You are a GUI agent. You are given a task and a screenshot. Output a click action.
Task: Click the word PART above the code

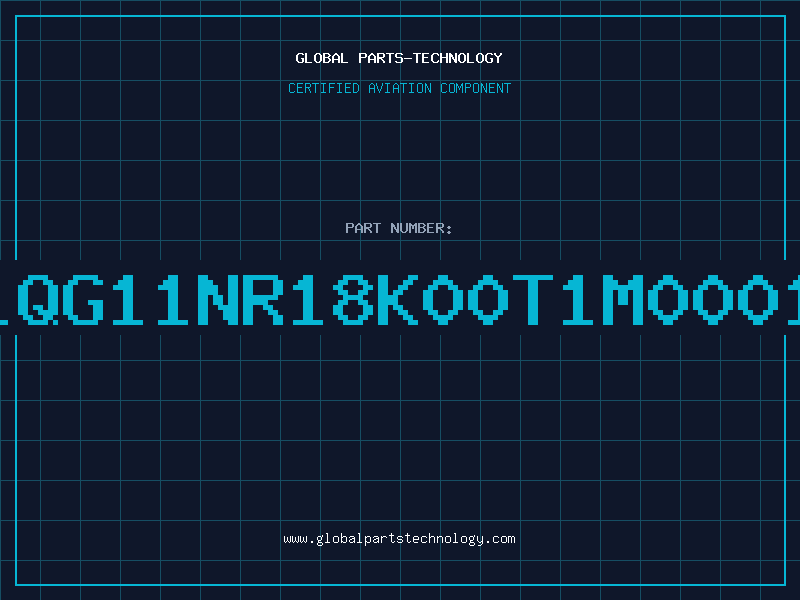click(363, 228)
